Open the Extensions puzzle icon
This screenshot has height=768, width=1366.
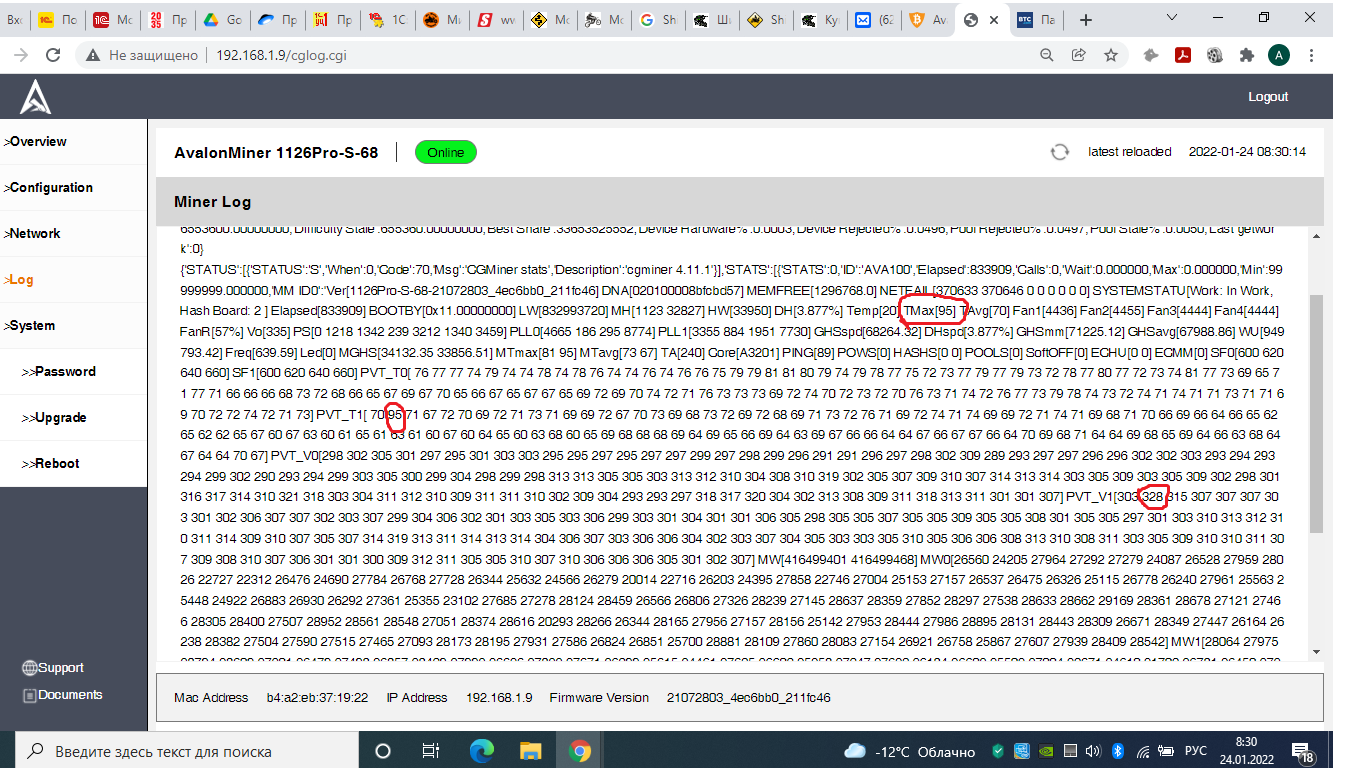pos(1246,55)
